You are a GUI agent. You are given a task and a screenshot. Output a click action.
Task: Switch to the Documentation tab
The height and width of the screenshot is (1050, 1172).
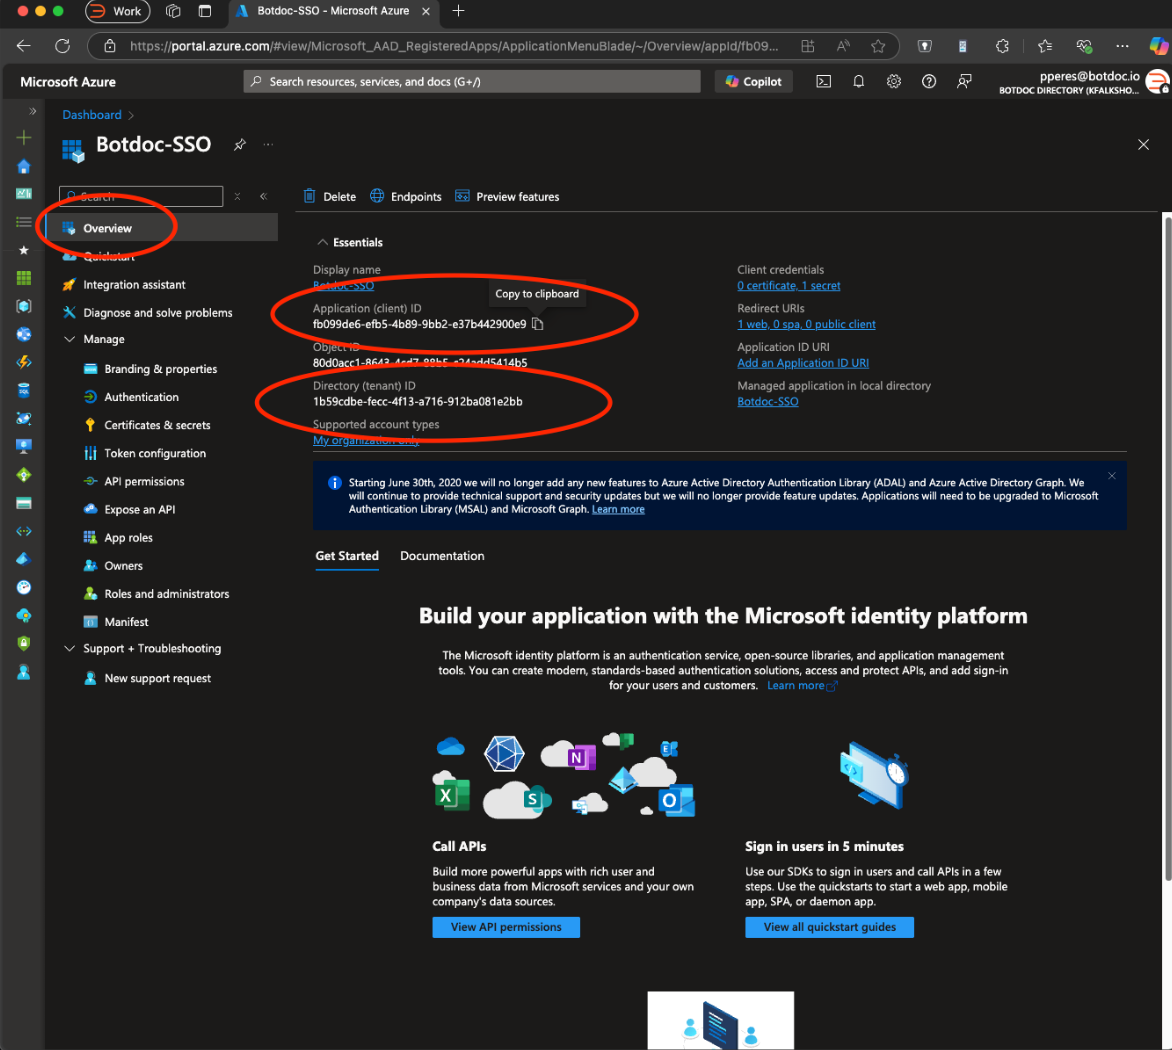coord(442,556)
